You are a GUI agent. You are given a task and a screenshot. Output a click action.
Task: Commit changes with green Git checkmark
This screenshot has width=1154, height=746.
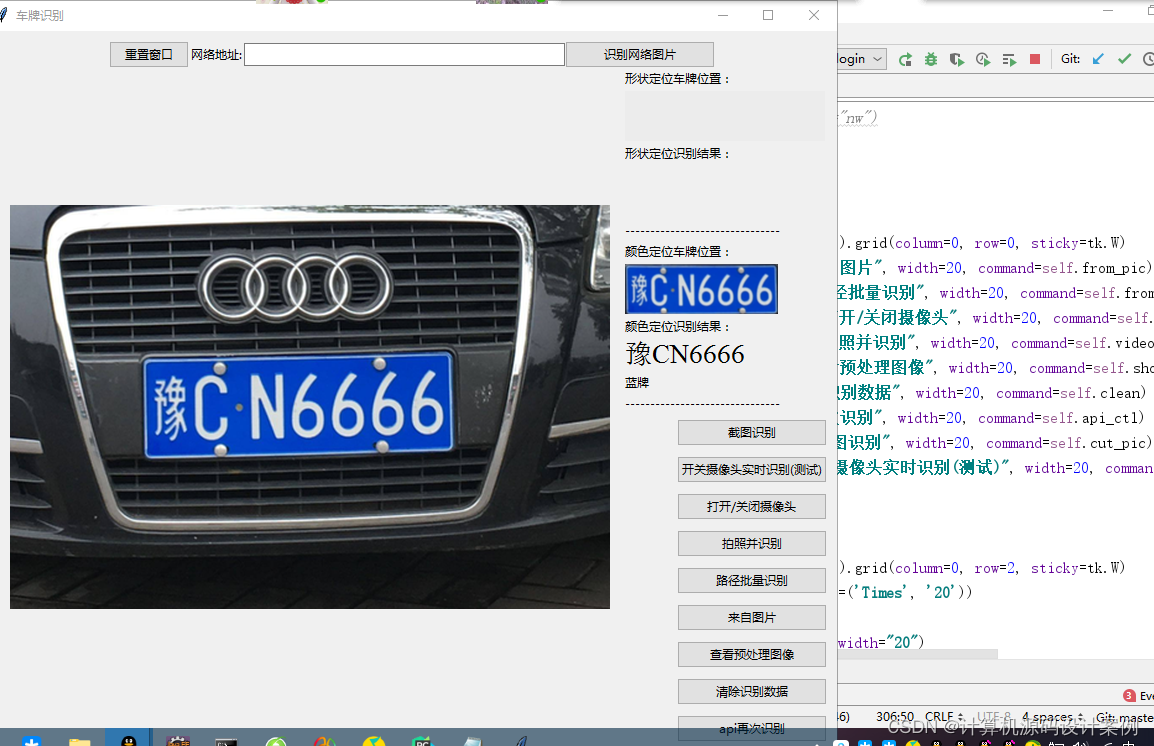click(1124, 59)
